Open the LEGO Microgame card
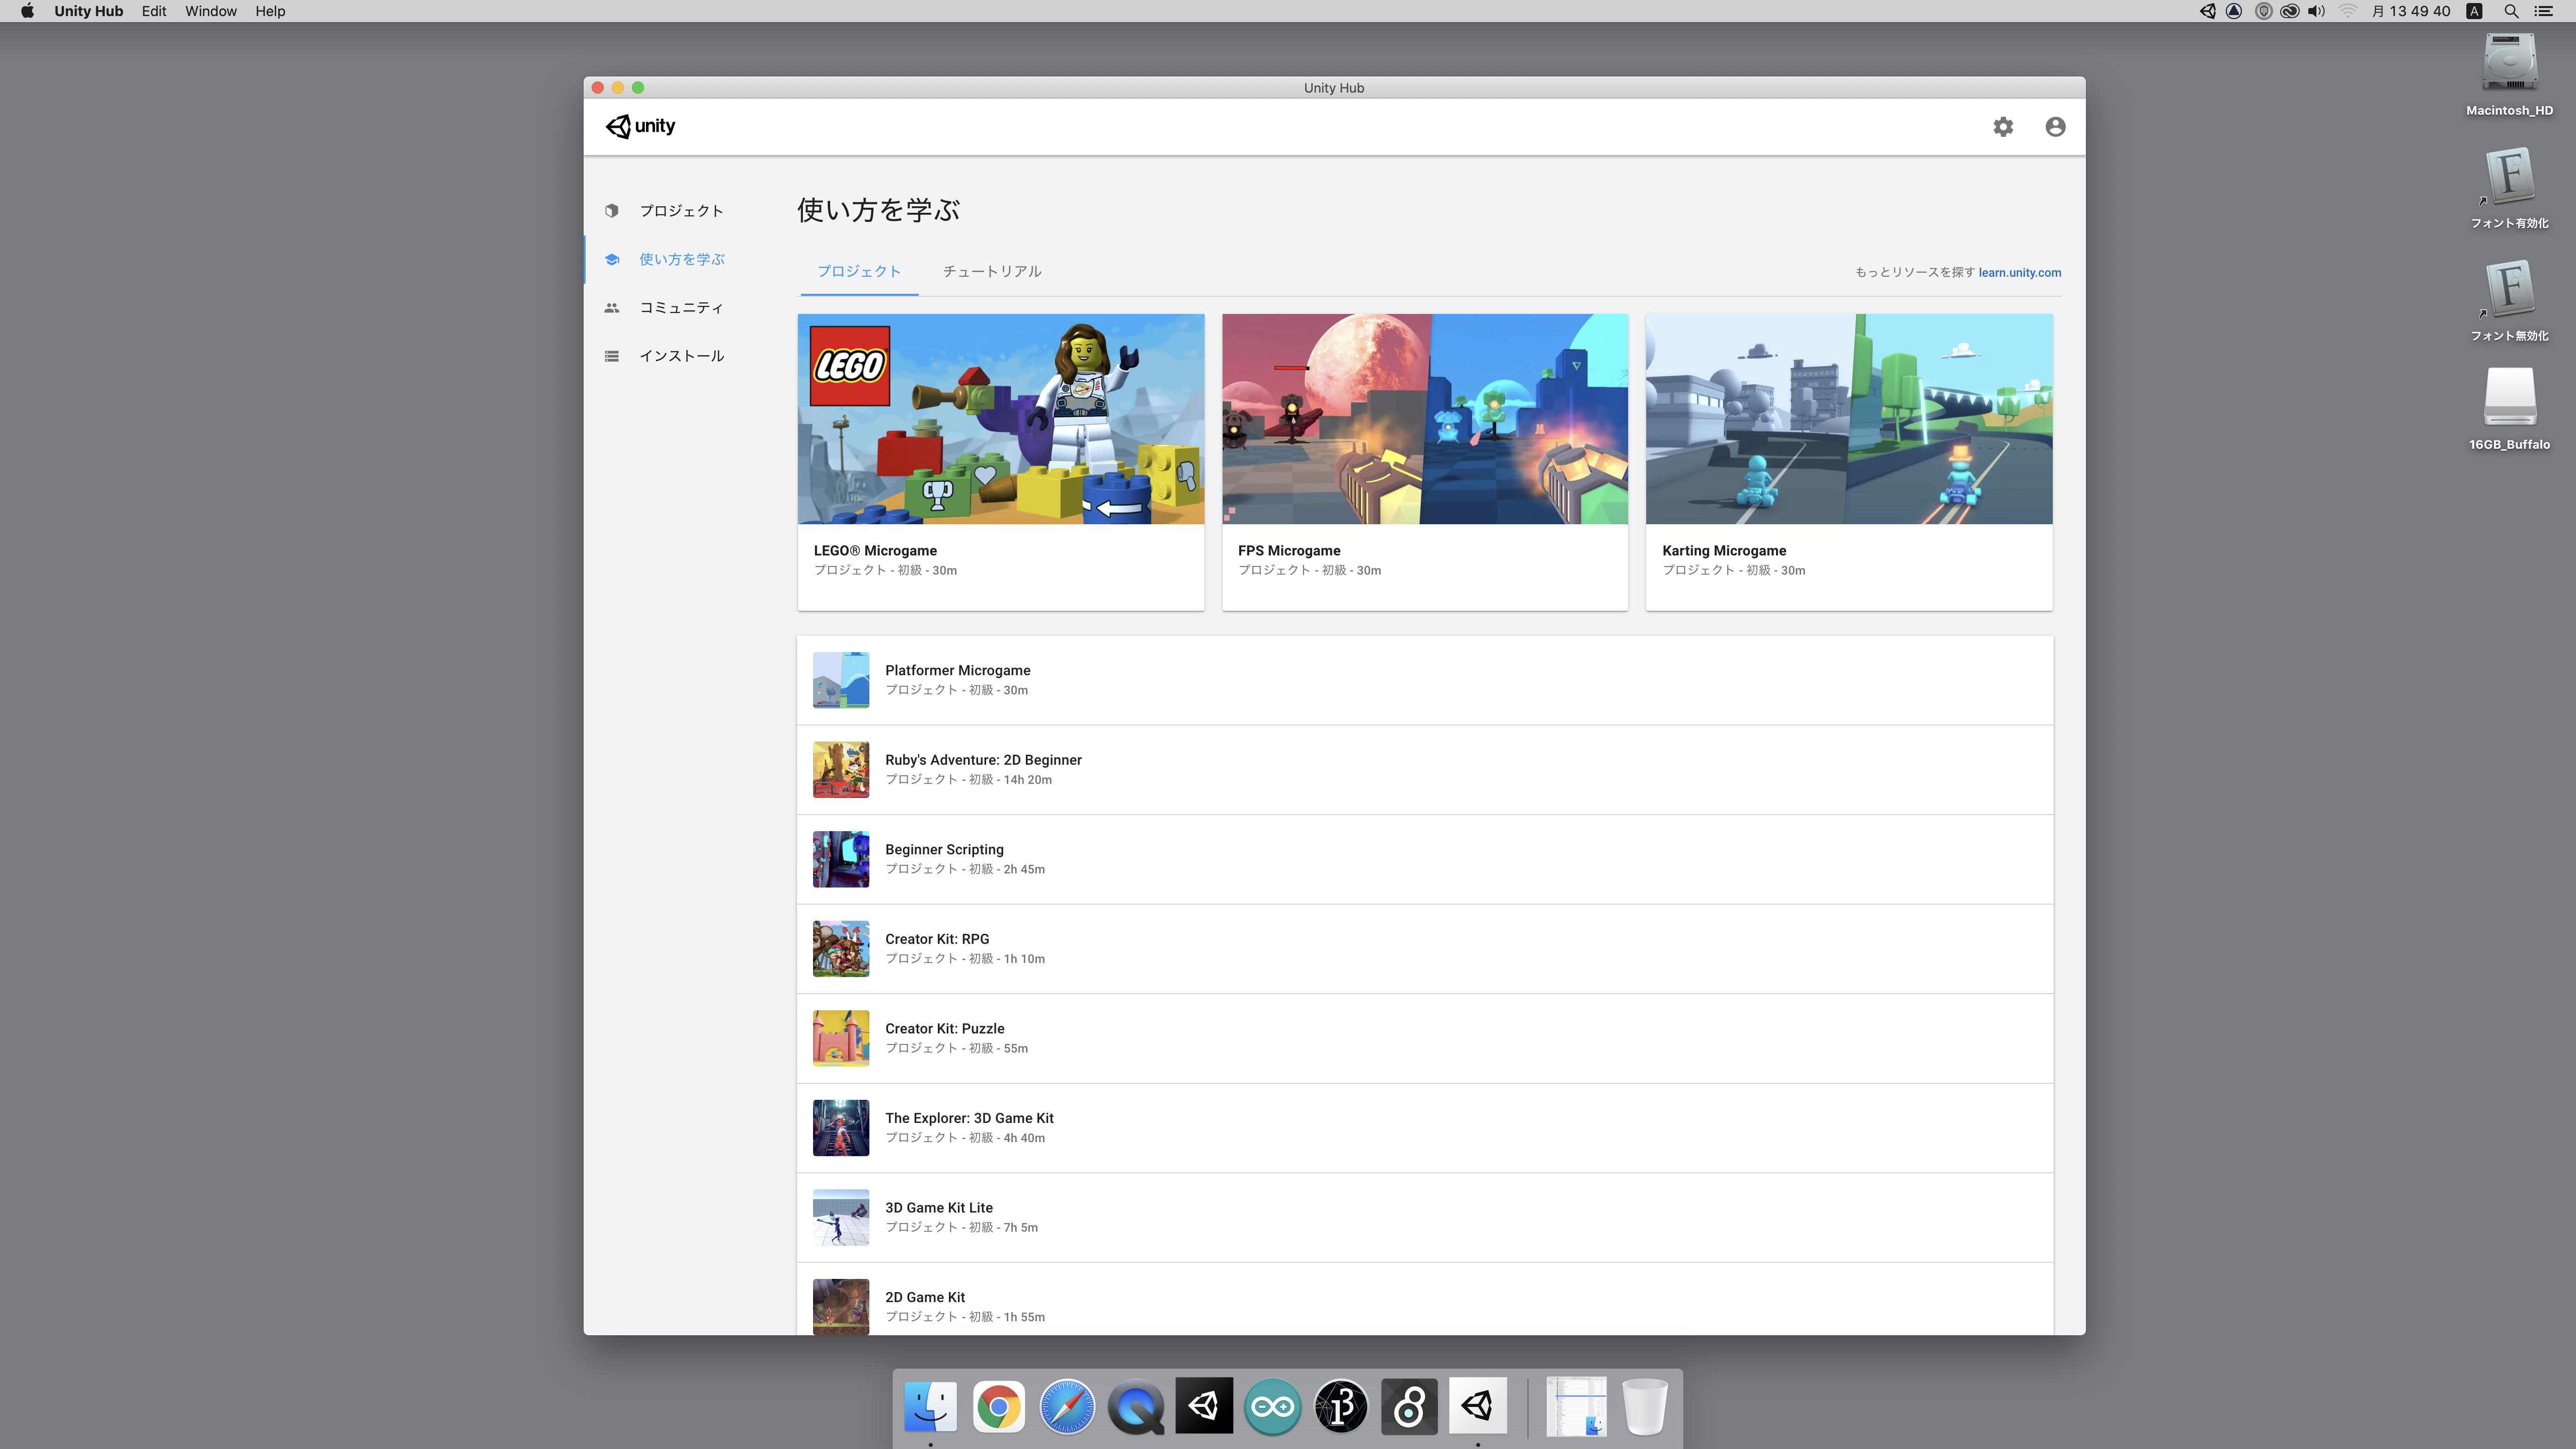2576x1449 pixels. coord(1000,461)
